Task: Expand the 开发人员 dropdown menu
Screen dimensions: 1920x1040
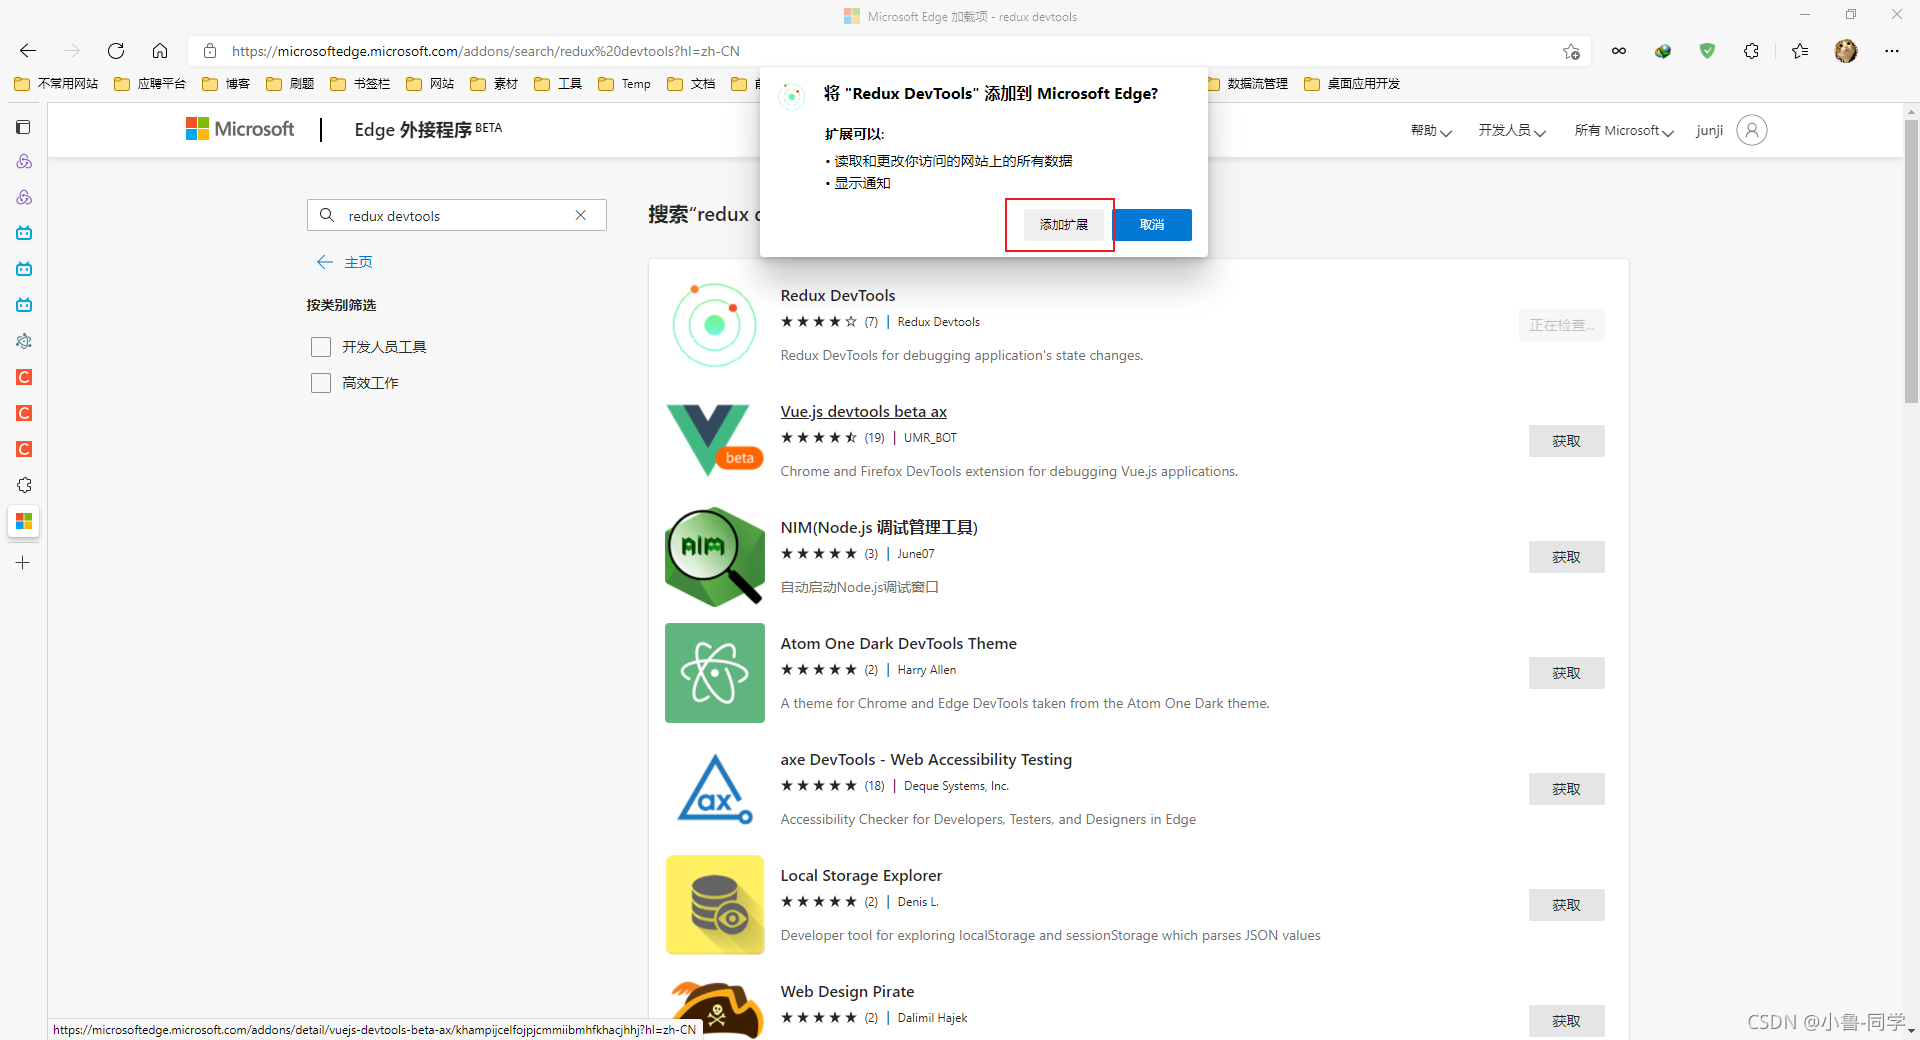Action: [1512, 131]
